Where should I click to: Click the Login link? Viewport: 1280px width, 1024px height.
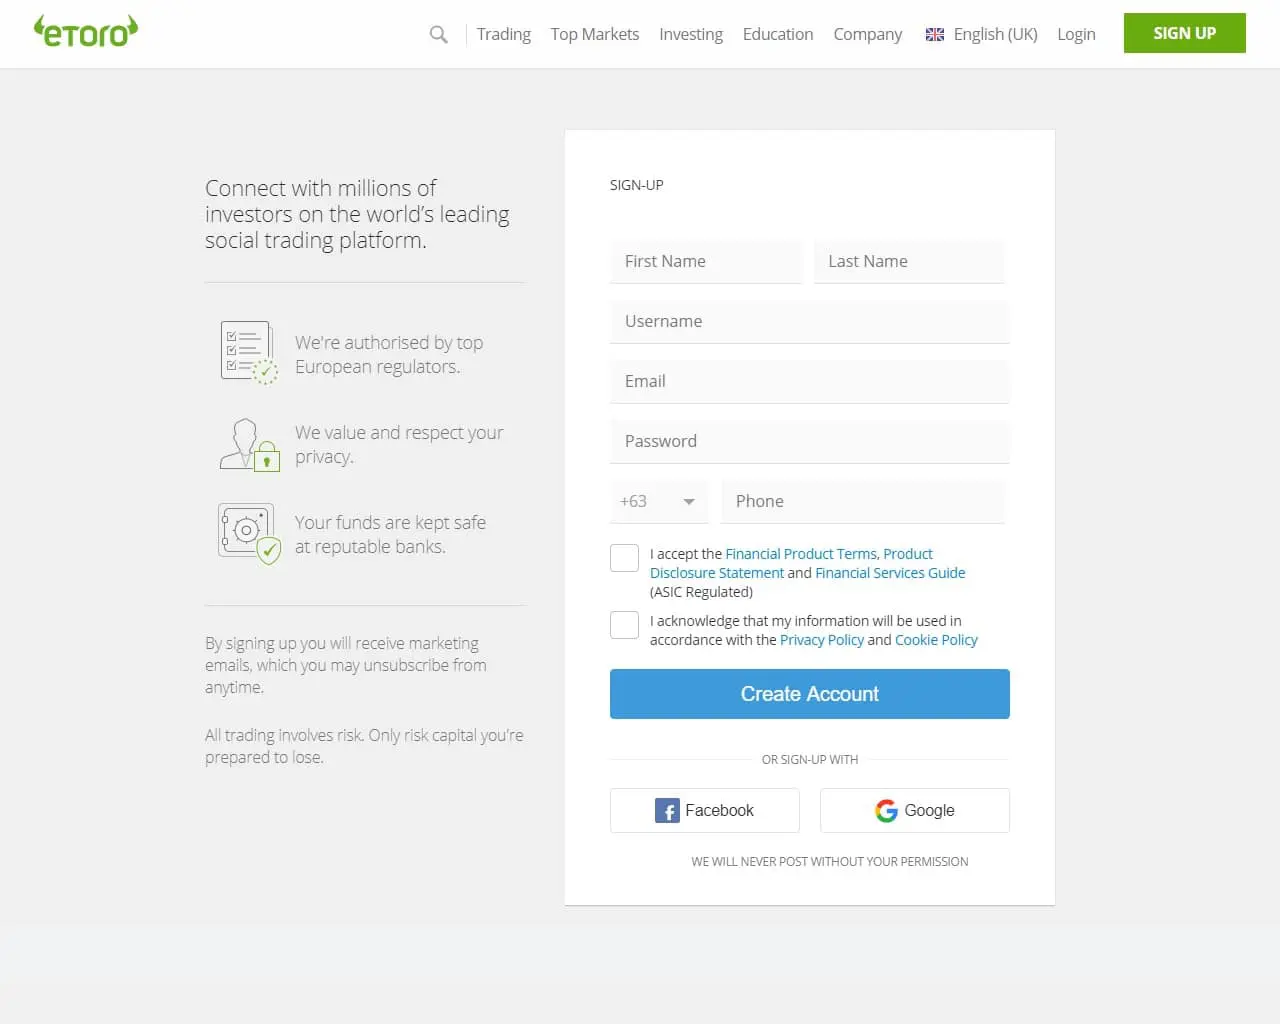coord(1076,34)
